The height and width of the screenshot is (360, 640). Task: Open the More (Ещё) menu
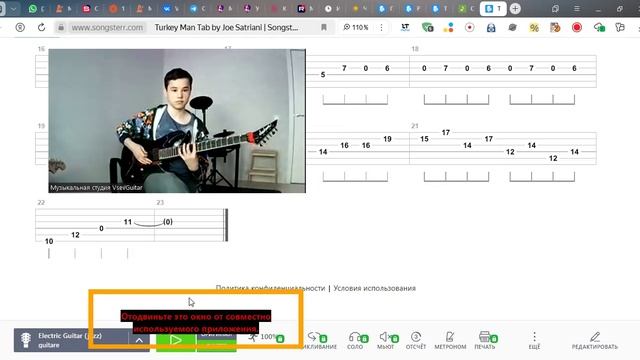(534, 340)
